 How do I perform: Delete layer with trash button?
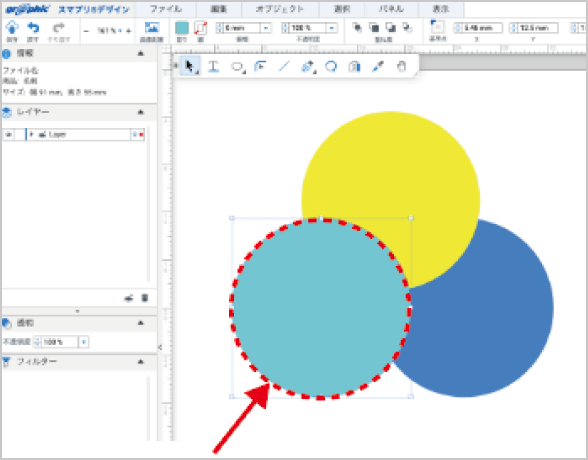coord(145,298)
